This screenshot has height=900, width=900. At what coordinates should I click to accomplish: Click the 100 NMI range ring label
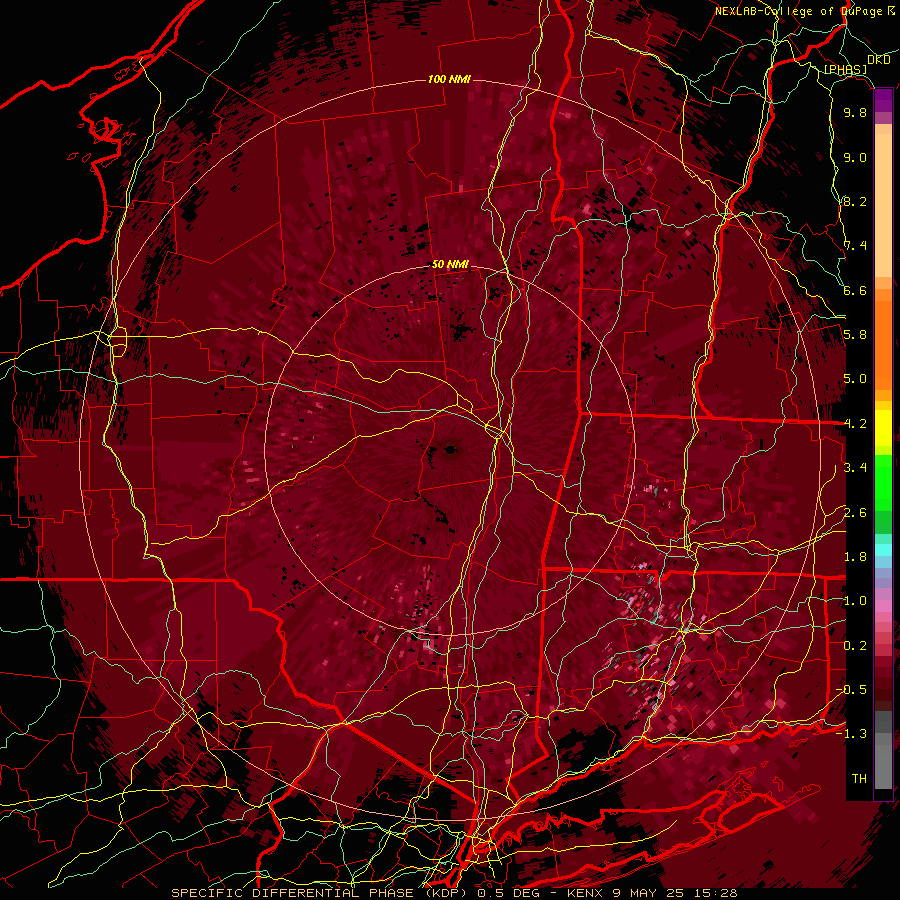(449, 79)
